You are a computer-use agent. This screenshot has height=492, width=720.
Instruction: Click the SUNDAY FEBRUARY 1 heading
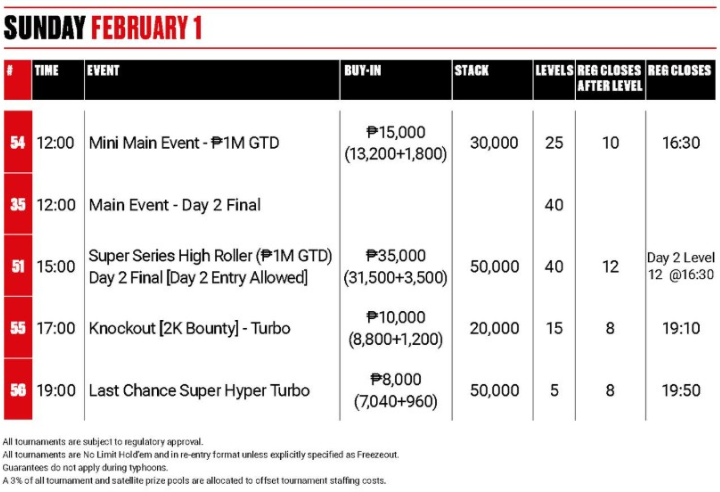tap(103, 28)
